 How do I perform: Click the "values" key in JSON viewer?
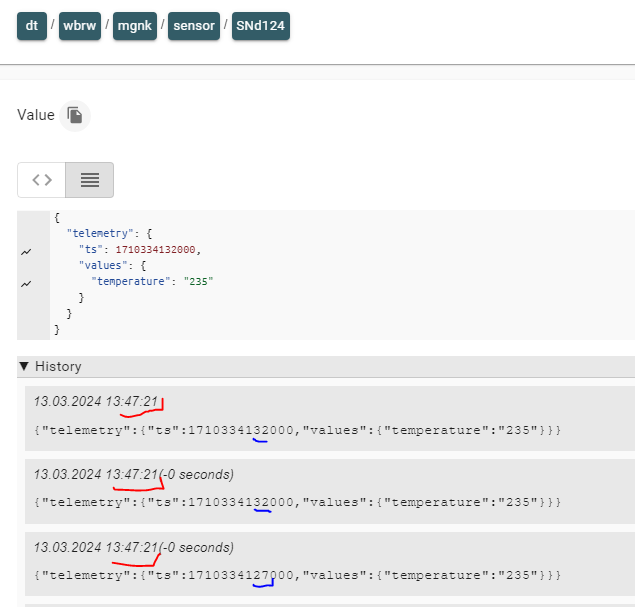(x=103, y=265)
